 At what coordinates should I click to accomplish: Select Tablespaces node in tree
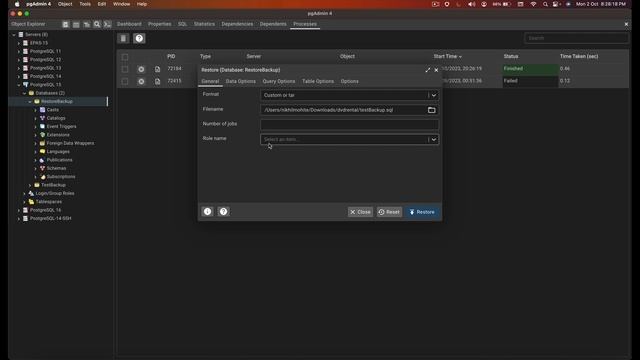point(49,202)
